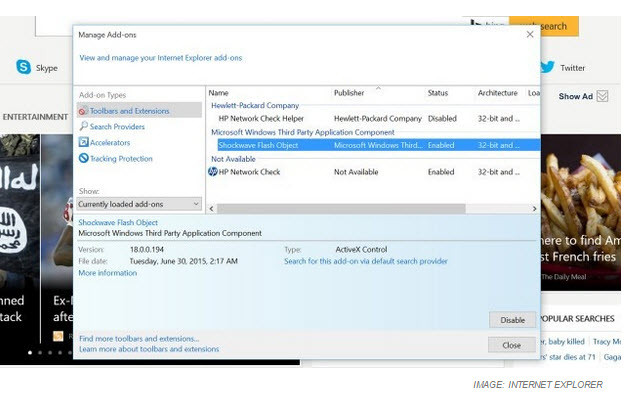The height and width of the screenshot is (397, 637).
Task: Click the version 18.0.0.194 value
Action: click(147, 249)
